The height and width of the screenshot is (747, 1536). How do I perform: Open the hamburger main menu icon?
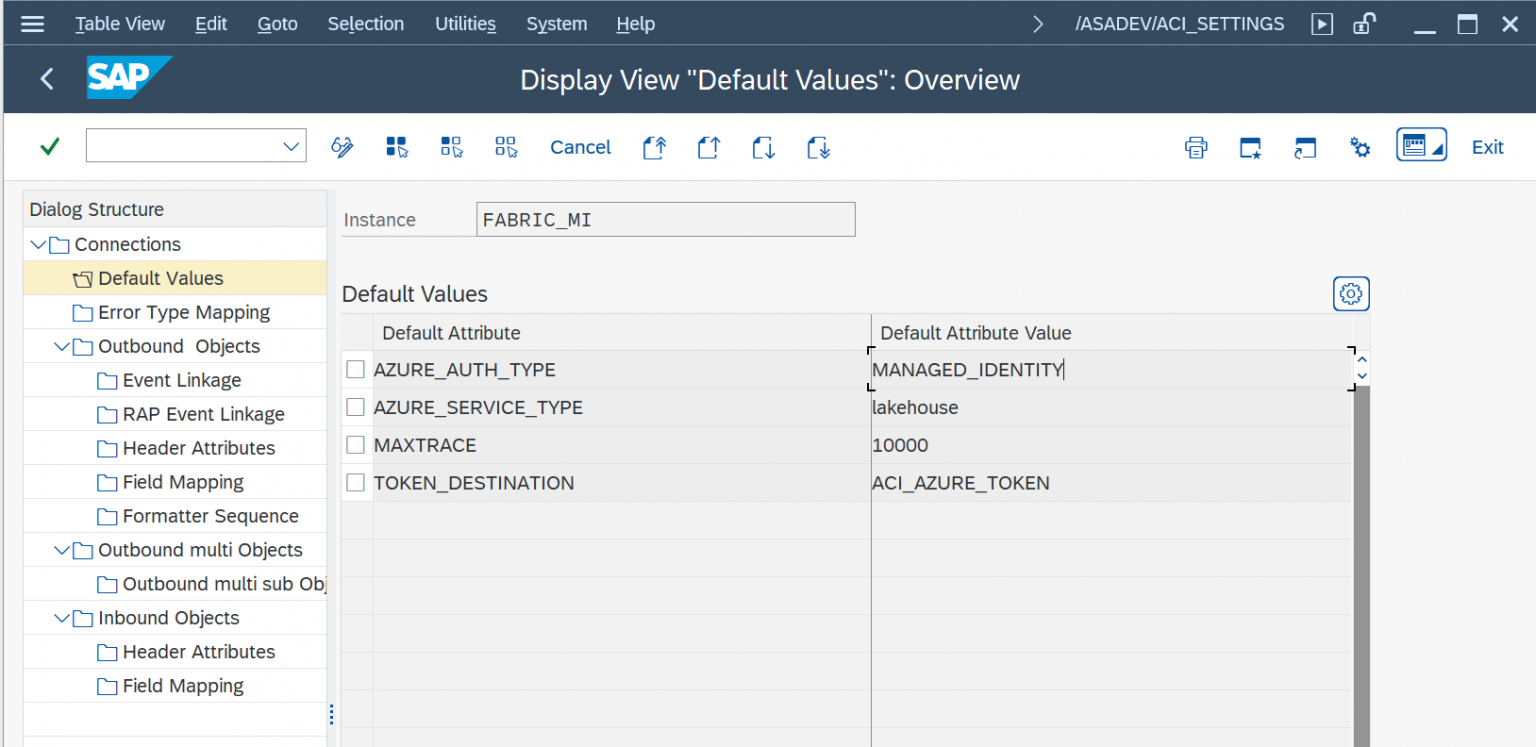(32, 24)
